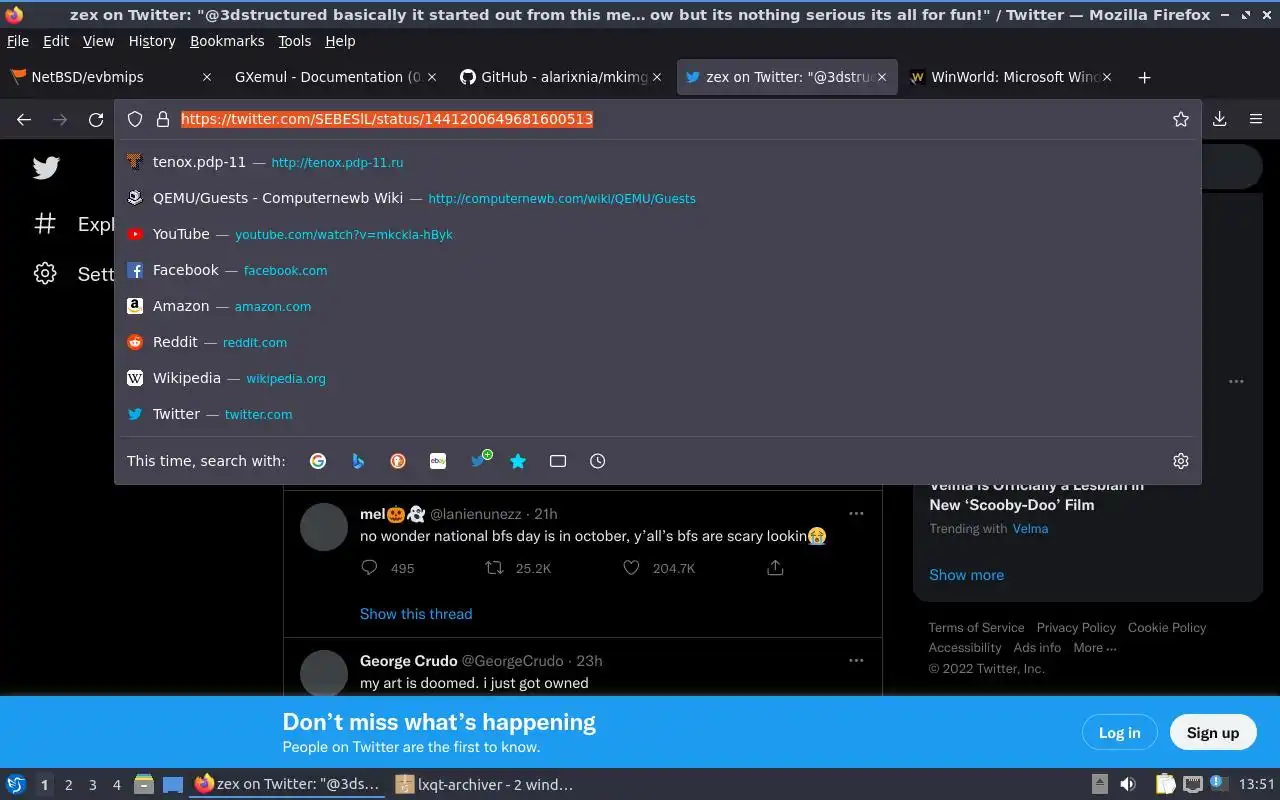Select Twitter suggestion in dropdown
The image size is (1280, 800).
click(658, 414)
